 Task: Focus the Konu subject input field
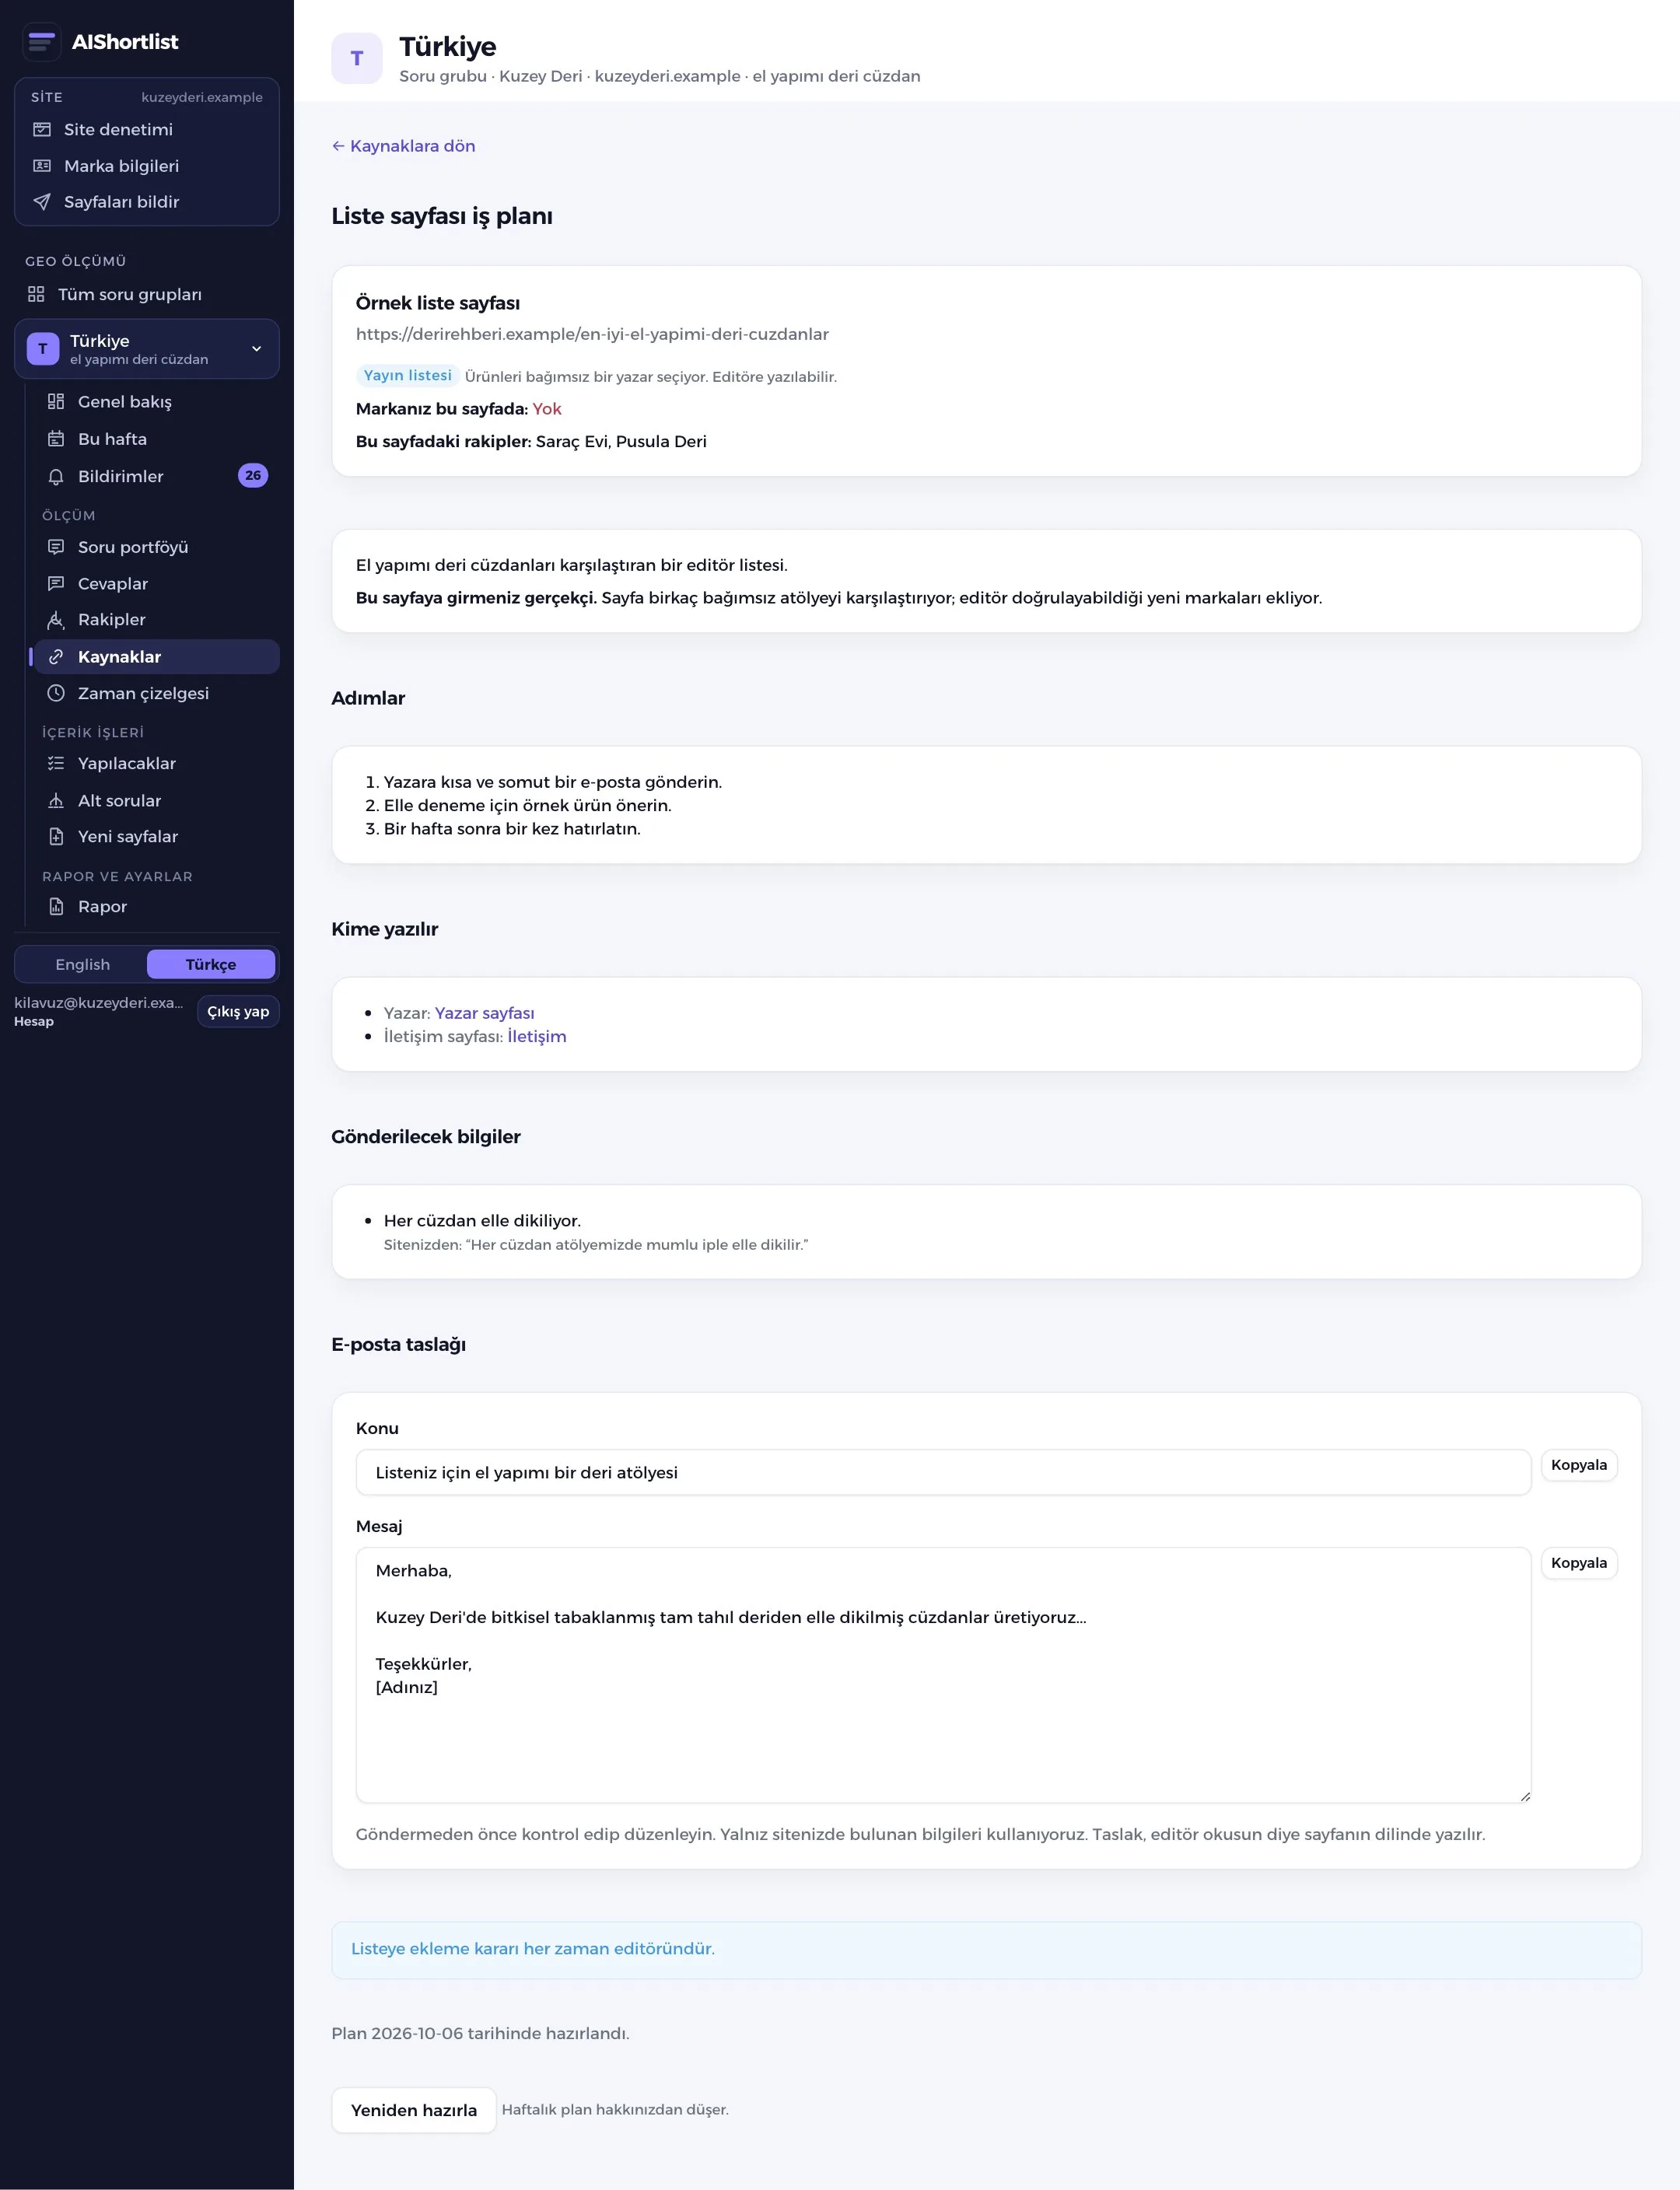[x=943, y=1472]
